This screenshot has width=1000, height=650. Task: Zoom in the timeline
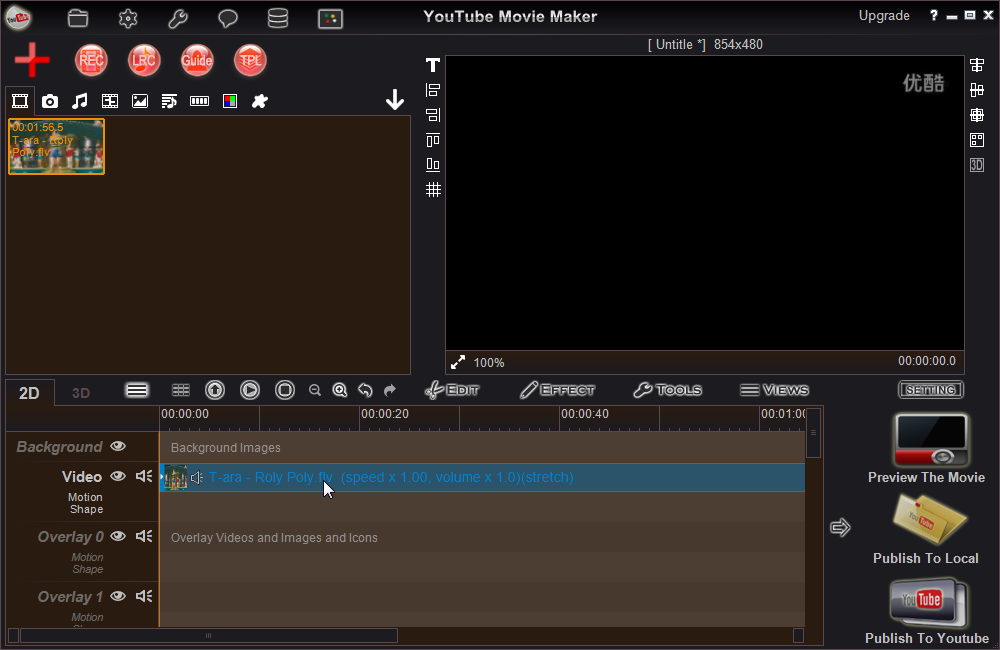(340, 390)
